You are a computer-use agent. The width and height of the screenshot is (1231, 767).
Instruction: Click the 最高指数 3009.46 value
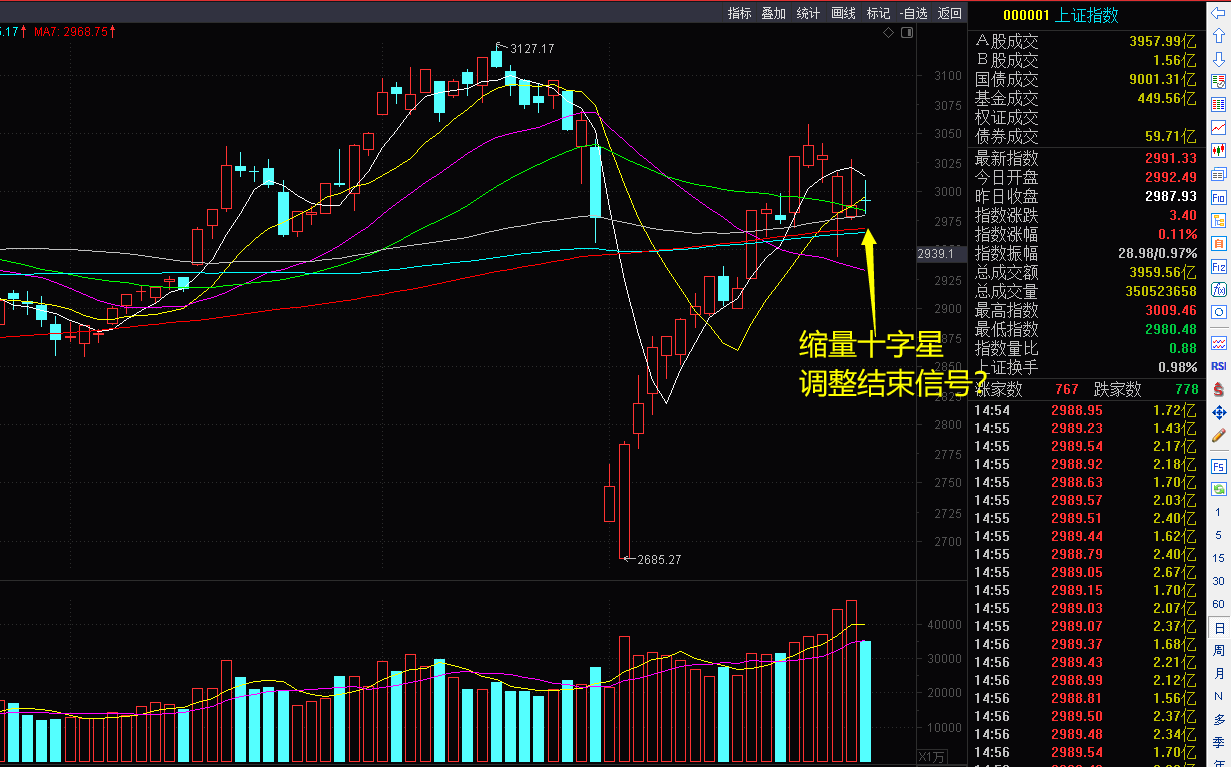[x=1170, y=310]
